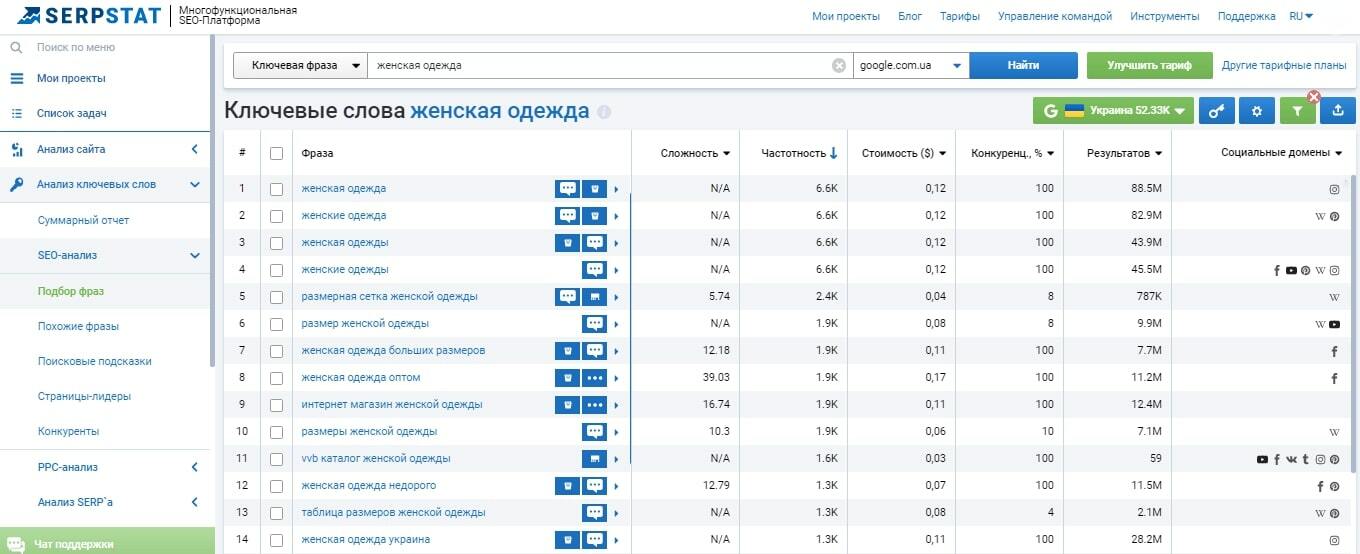The height and width of the screenshot is (554, 1360).
Task: Click the info icon beside the page title
Action: [x=604, y=112]
